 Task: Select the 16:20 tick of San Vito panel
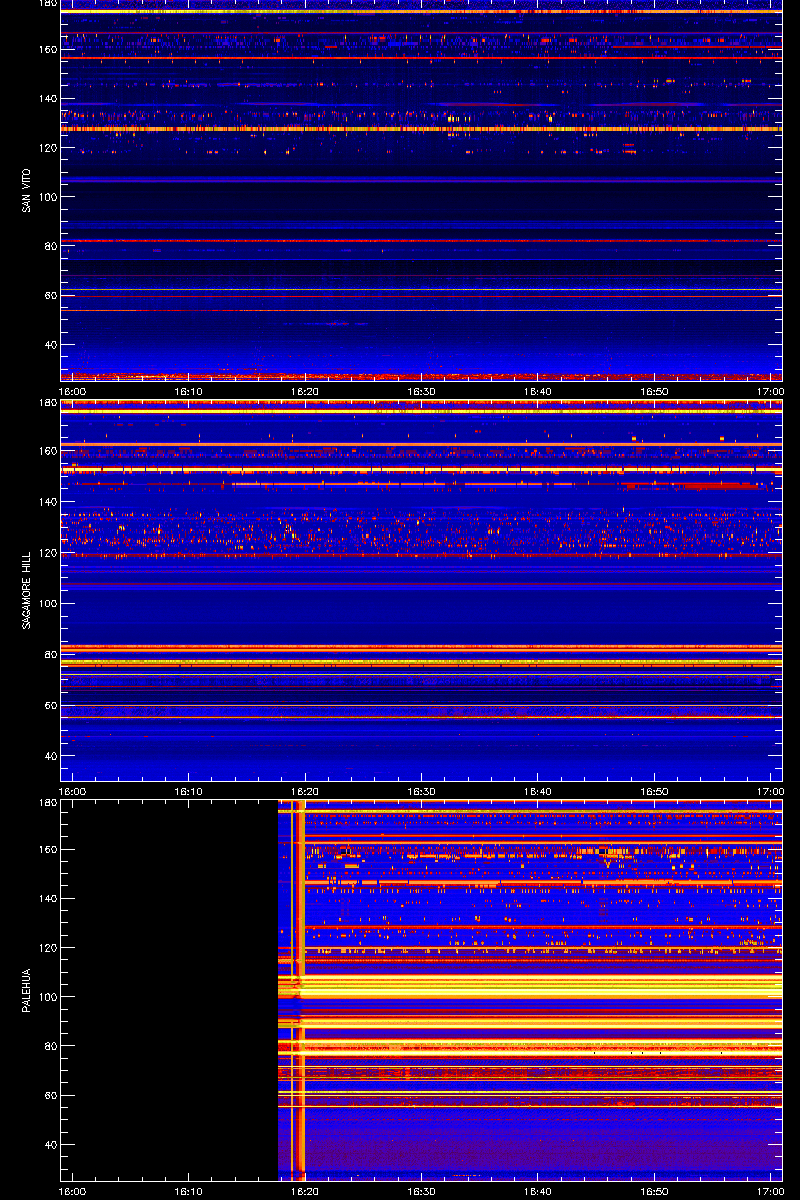coord(305,391)
